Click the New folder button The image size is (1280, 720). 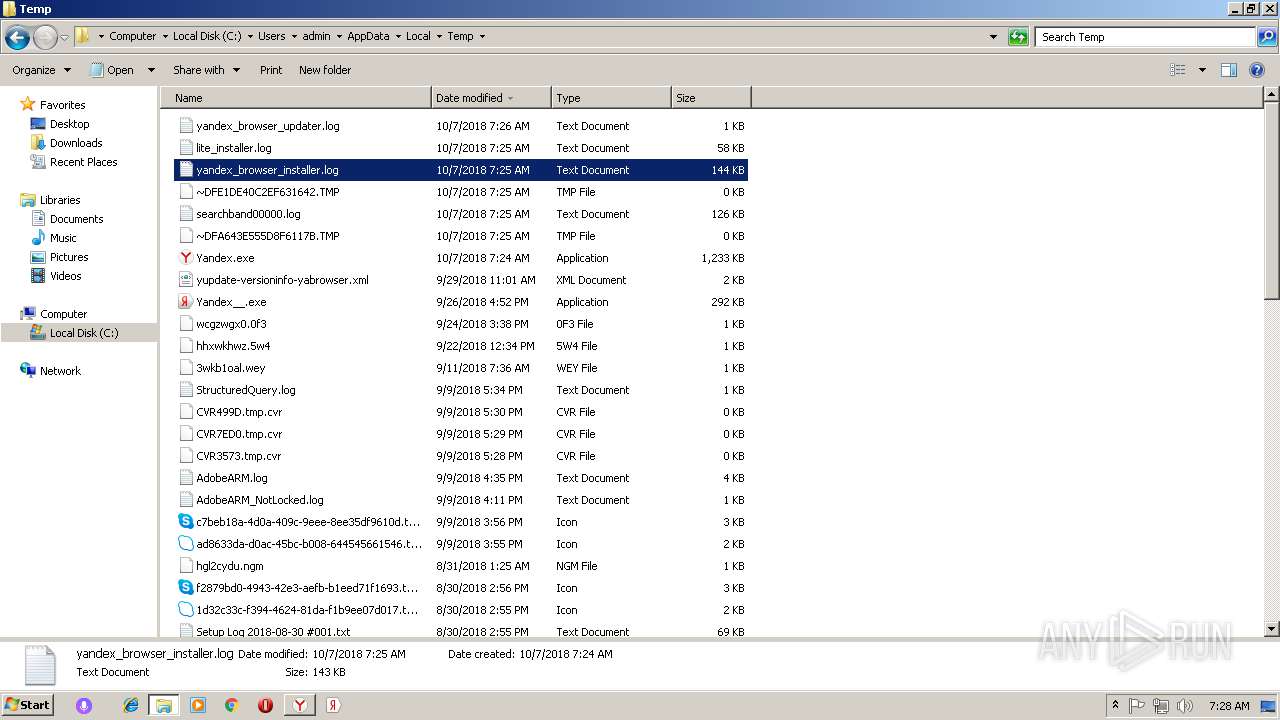click(x=324, y=70)
